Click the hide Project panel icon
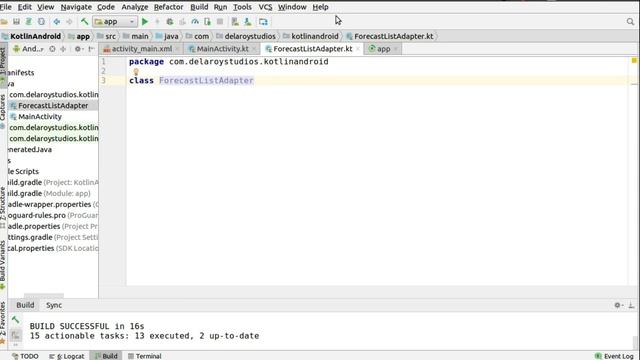 pos(91,49)
